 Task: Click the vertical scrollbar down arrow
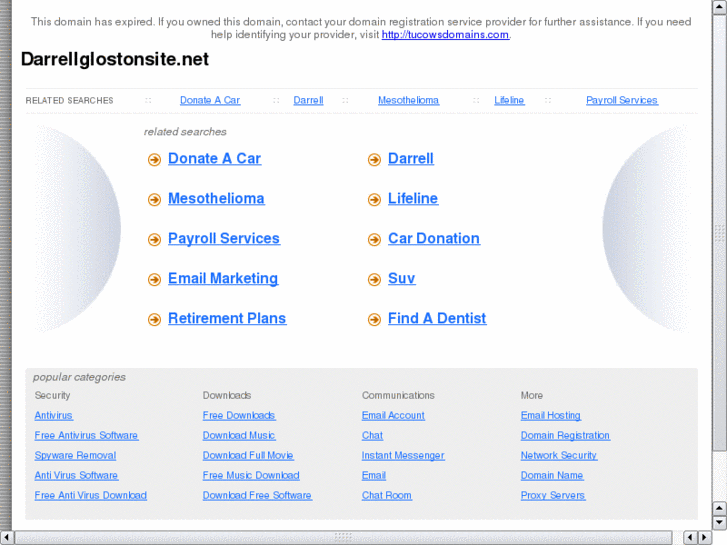[x=720, y=522]
